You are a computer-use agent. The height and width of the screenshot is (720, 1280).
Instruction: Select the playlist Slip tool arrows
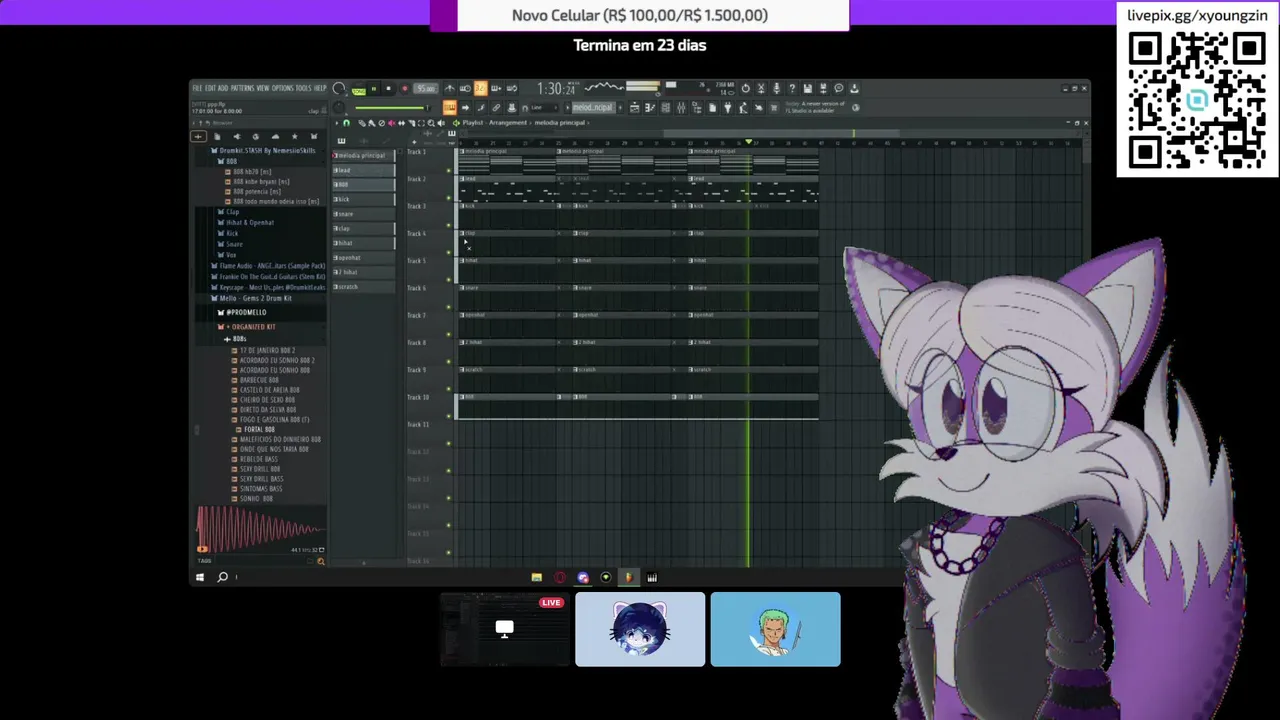click(401, 122)
